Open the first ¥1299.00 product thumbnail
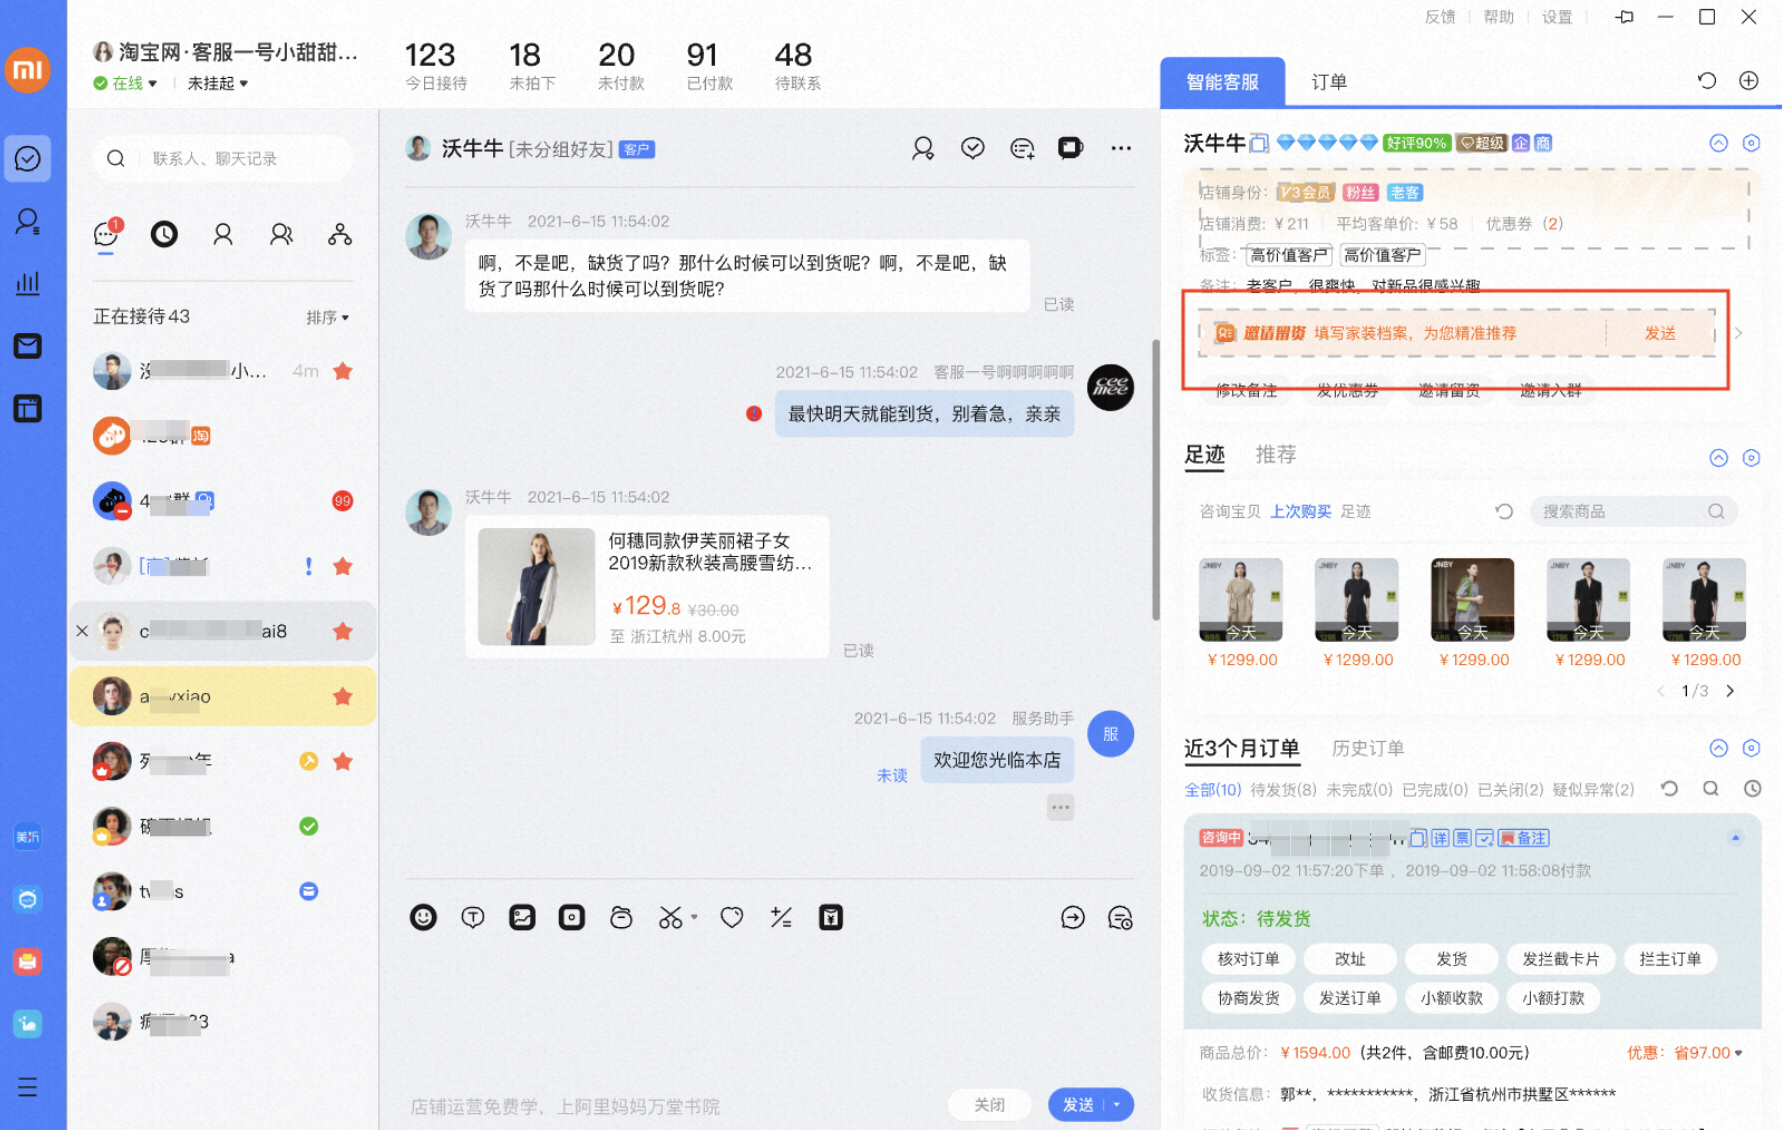 tap(1241, 600)
